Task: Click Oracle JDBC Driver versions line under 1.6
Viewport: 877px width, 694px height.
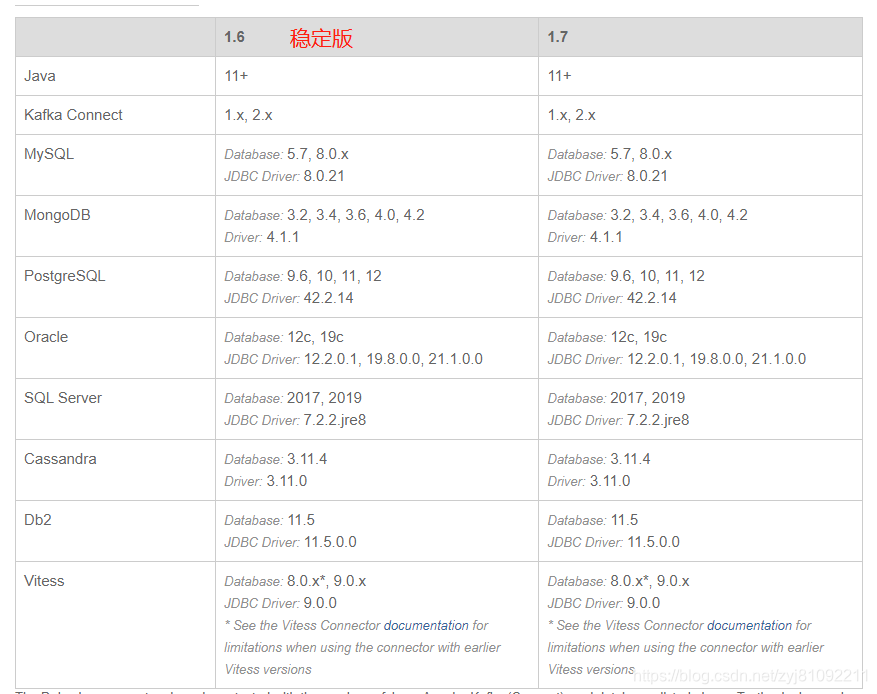Action: click(x=353, y=358)
